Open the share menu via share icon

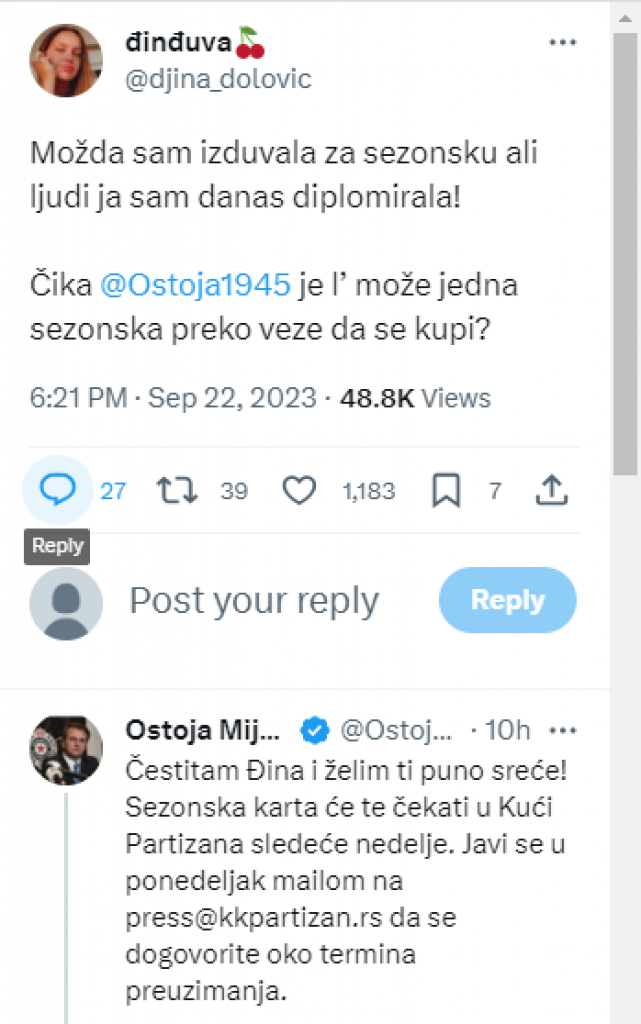(552, 490)
